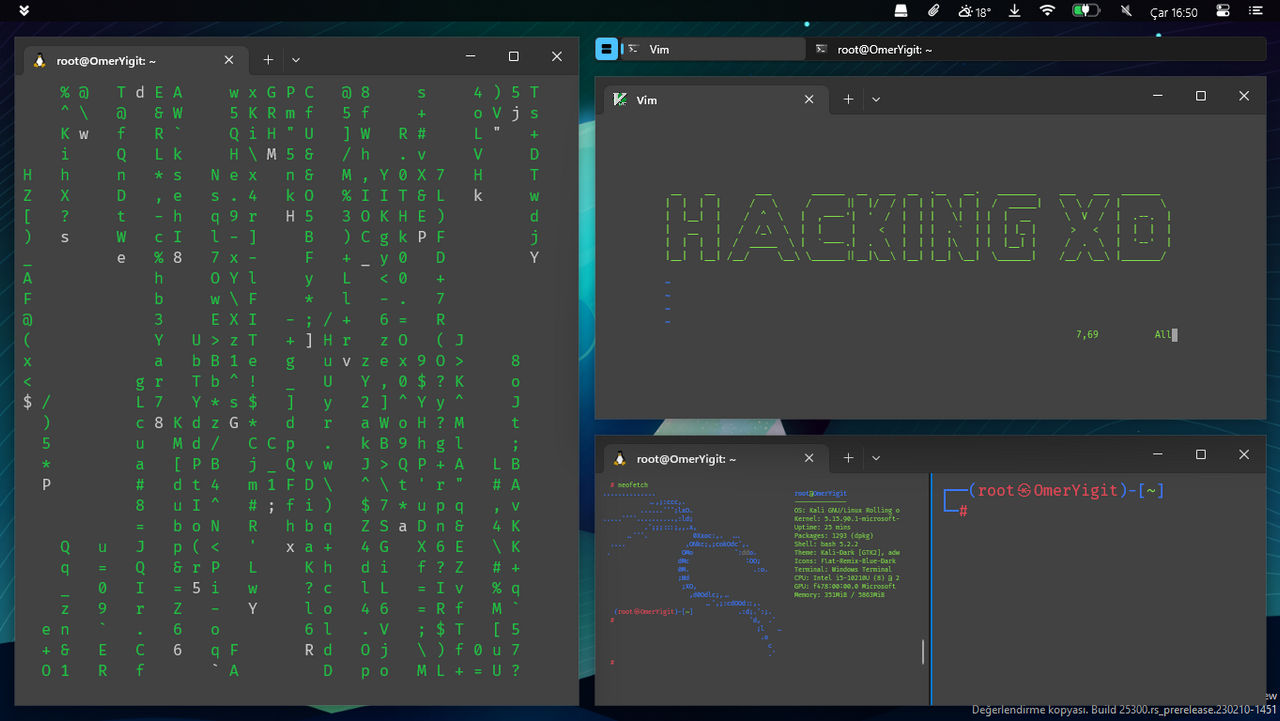
Task: Click the Wi-Fi icon in the top bar
Action: pos(1046,12)
